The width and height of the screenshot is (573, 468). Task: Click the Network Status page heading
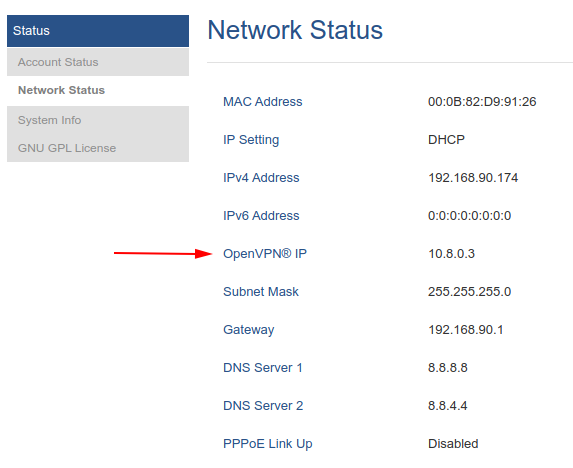295,30
